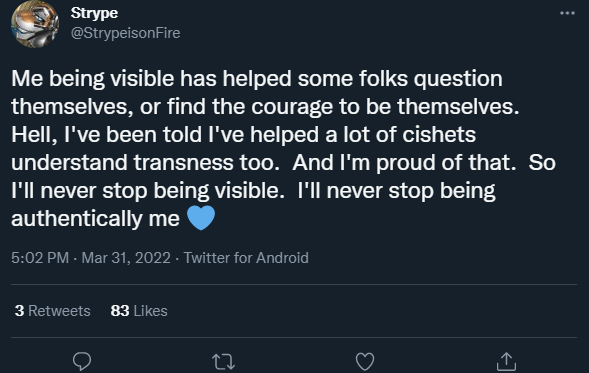Open Strype's profile avatar picture

coord(35,24)
